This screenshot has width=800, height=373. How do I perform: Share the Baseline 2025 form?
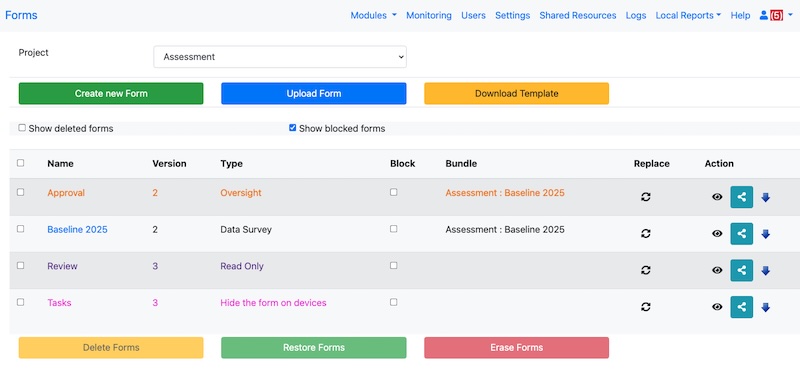pos(741,234)
